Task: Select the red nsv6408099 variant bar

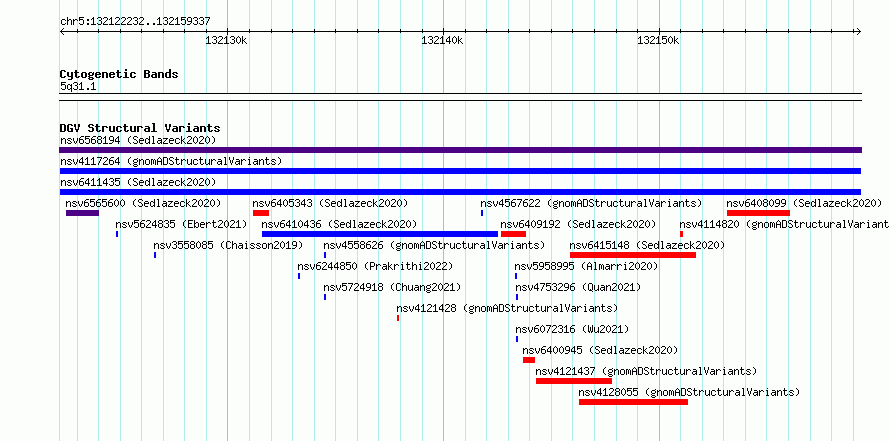Action: (x=758, y=213)
